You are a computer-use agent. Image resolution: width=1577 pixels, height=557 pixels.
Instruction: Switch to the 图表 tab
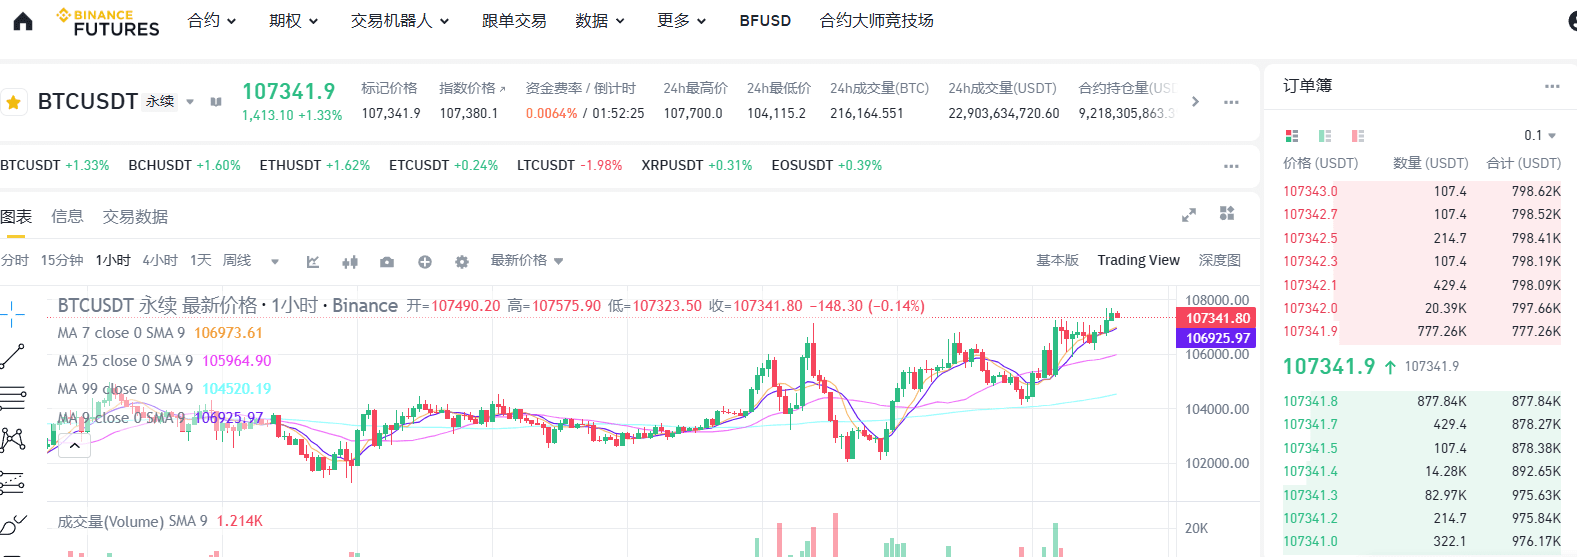(16, 217)
